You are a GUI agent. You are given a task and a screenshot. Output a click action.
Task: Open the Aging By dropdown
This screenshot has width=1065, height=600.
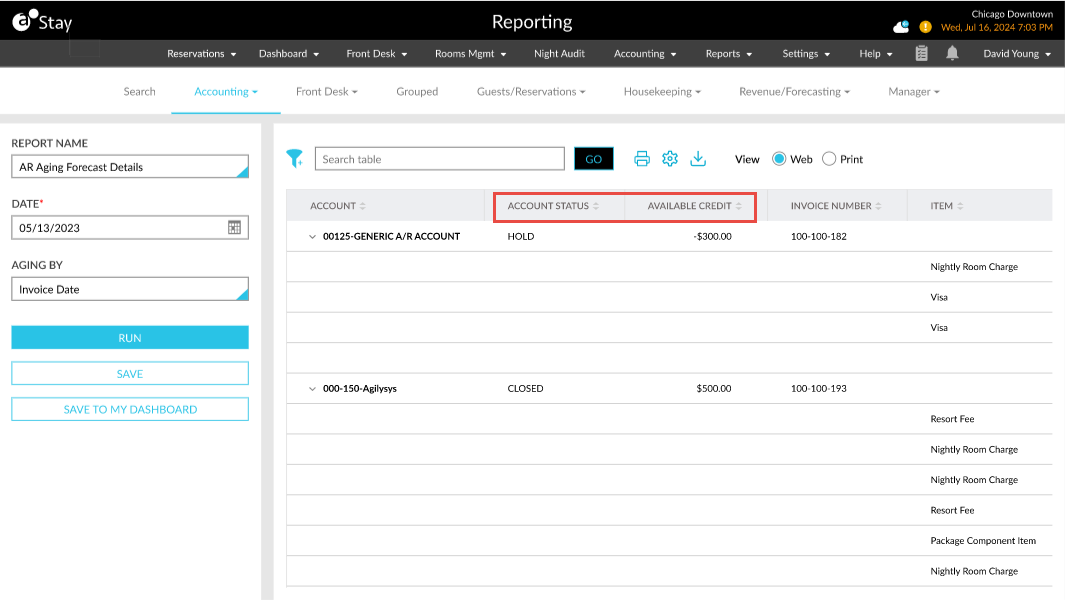coord(130,289)
